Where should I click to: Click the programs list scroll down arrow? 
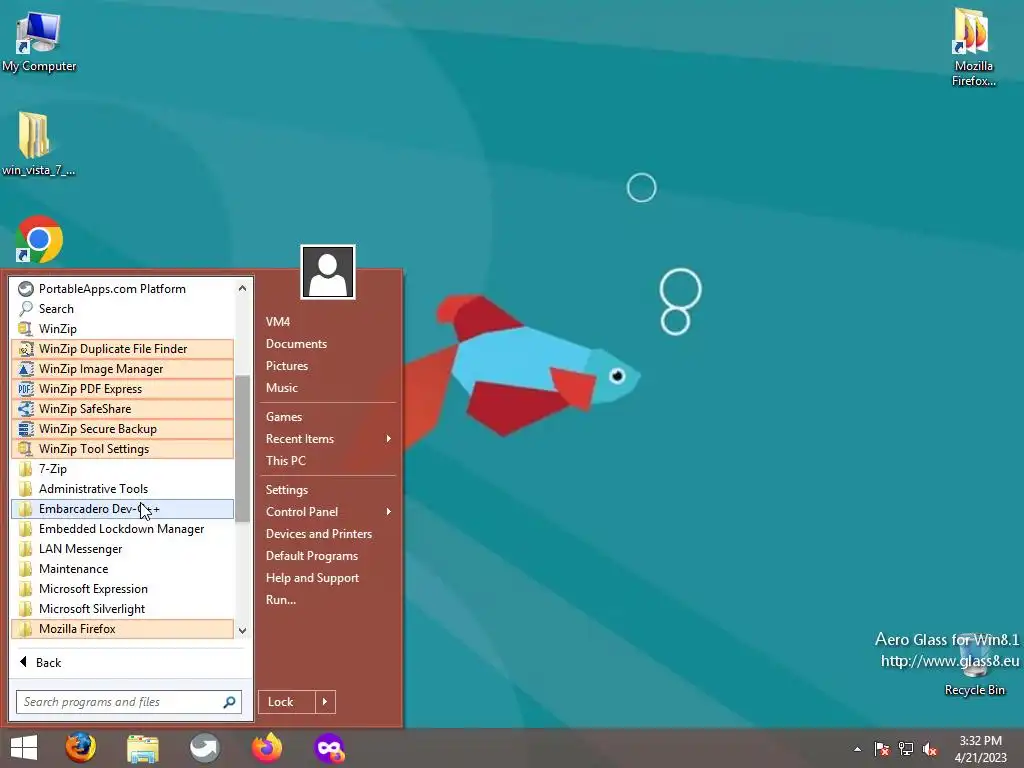coord(242,630)
